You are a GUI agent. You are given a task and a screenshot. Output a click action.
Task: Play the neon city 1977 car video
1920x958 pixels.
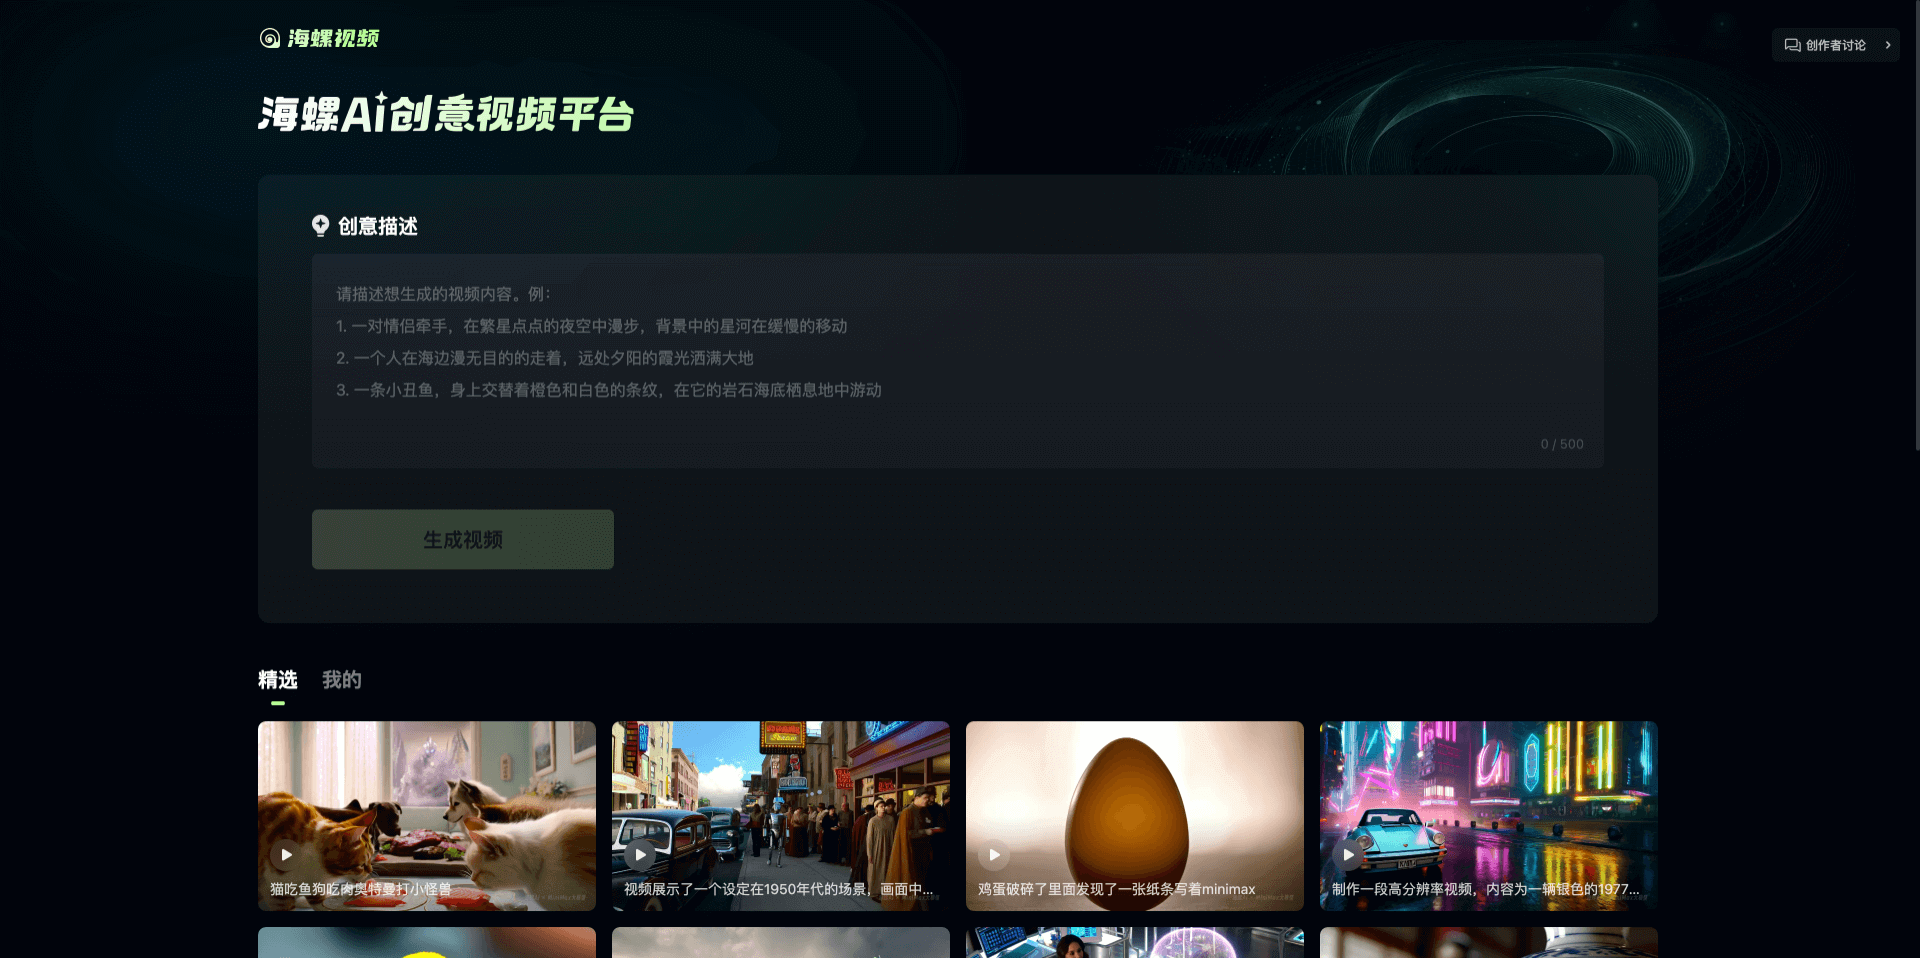tap(1348, 854)
